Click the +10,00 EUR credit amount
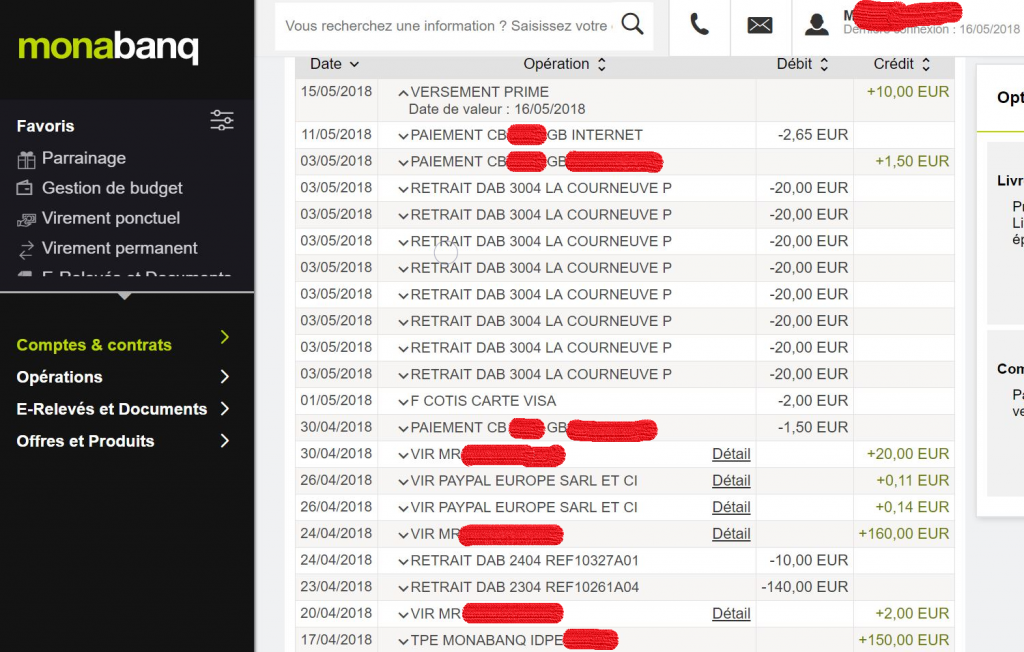This screenshot has width=1024, height=652. click(x=908, y=92)
